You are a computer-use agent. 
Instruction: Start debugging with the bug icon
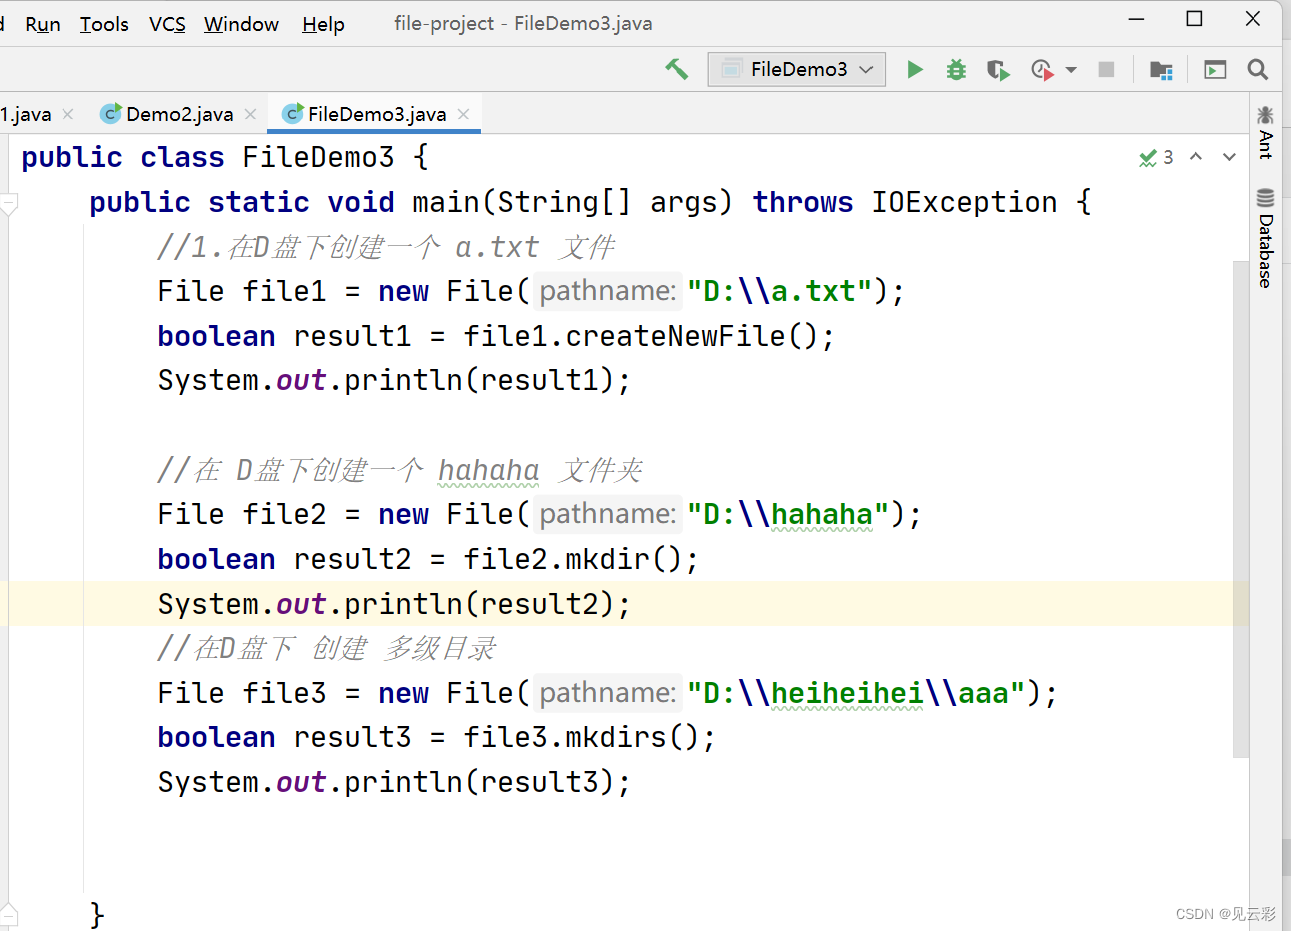point(956,69)
